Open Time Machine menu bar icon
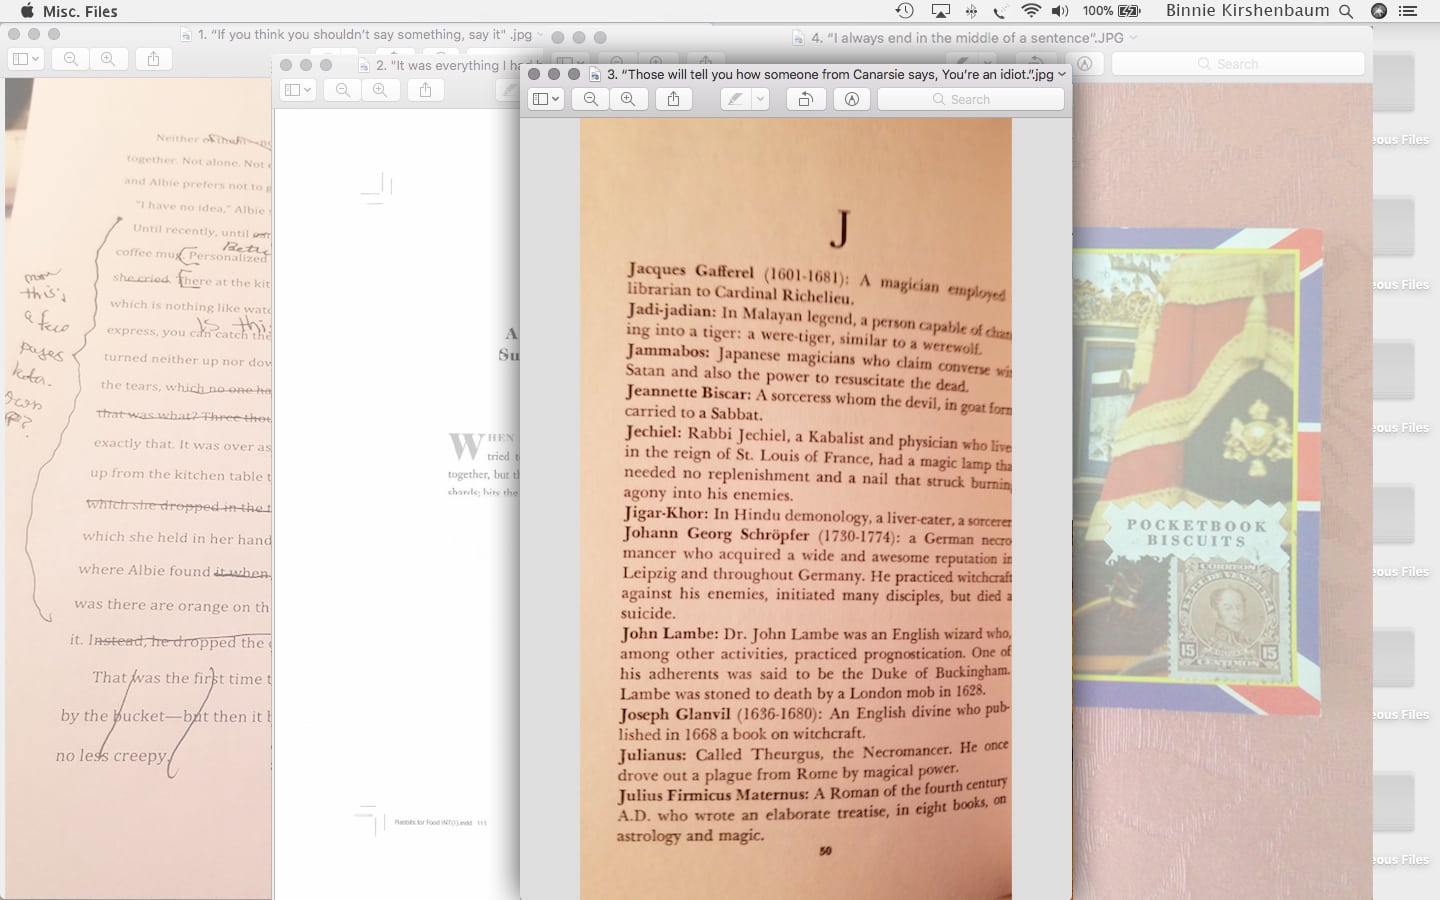This screenshot has width=1440, height=900. 904,11
